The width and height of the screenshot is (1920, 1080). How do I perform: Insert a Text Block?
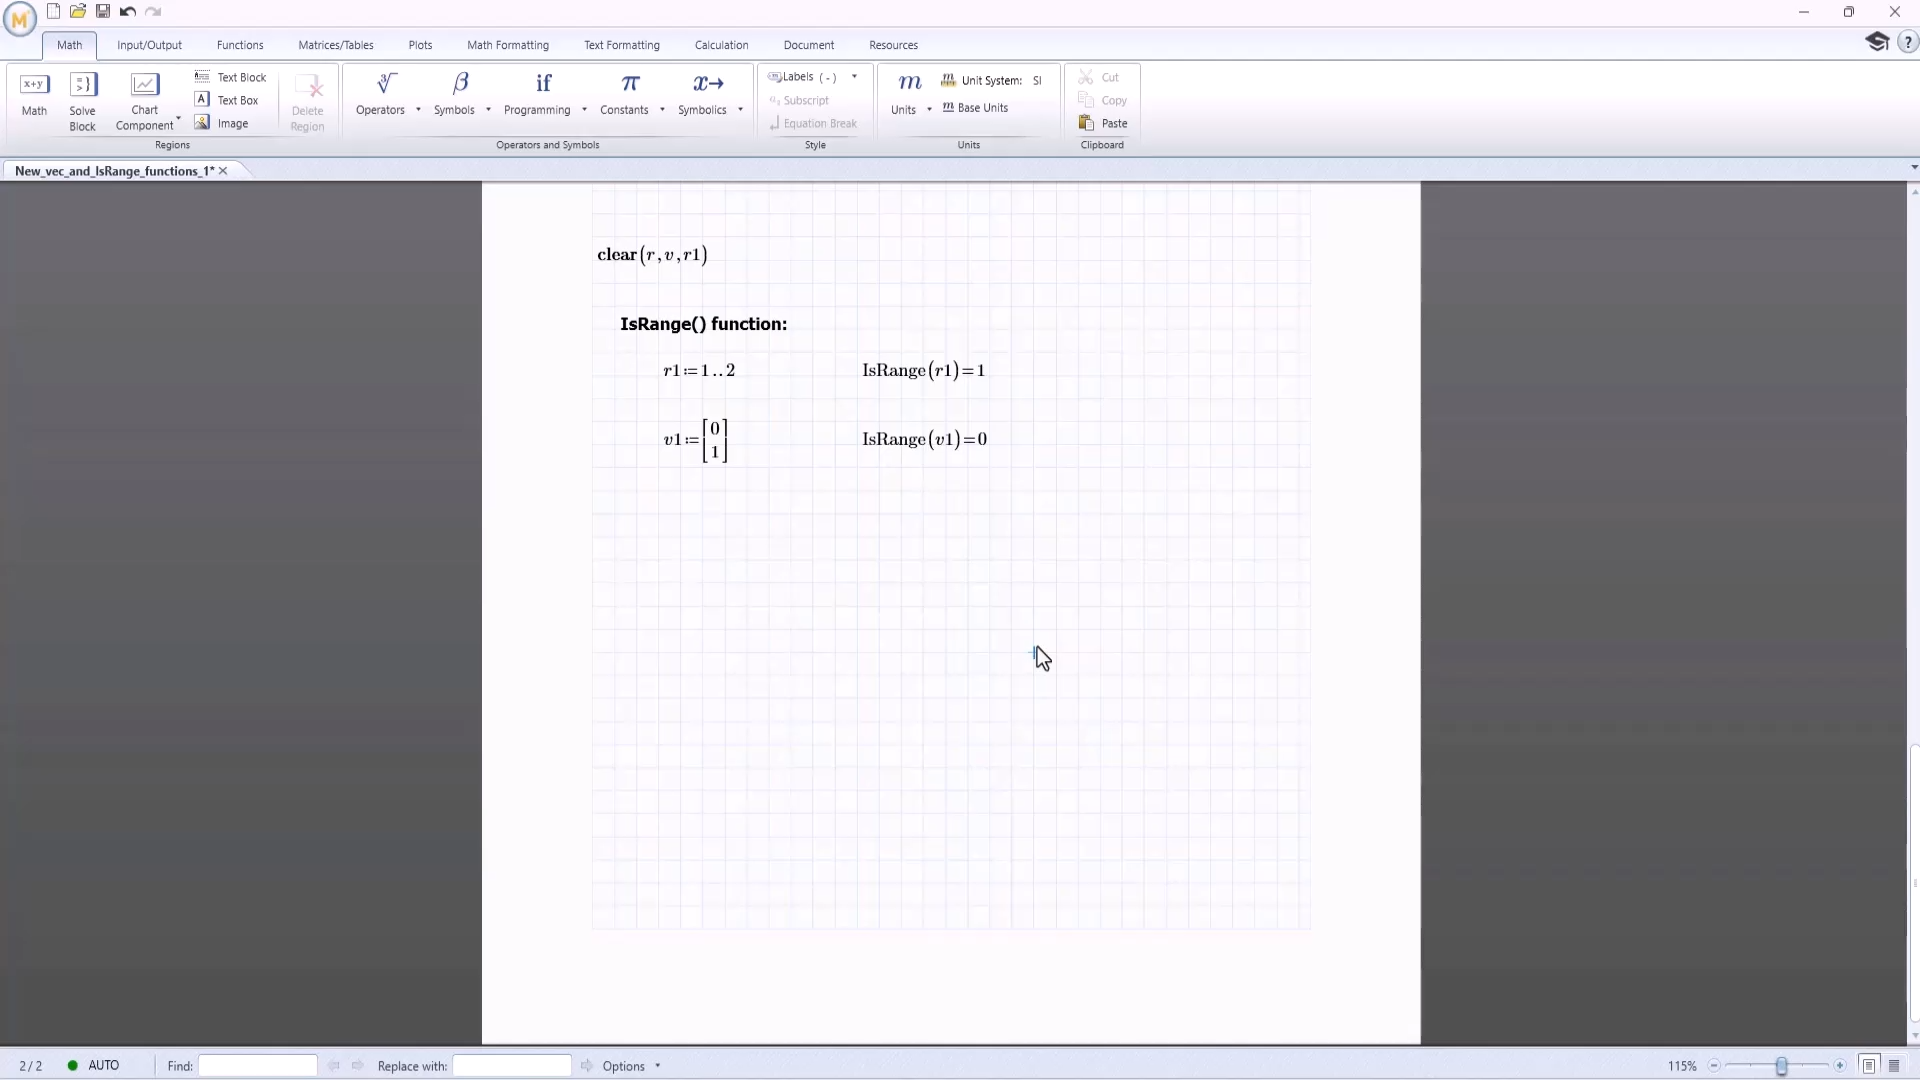pyautogui.click(x=231, y=77)
